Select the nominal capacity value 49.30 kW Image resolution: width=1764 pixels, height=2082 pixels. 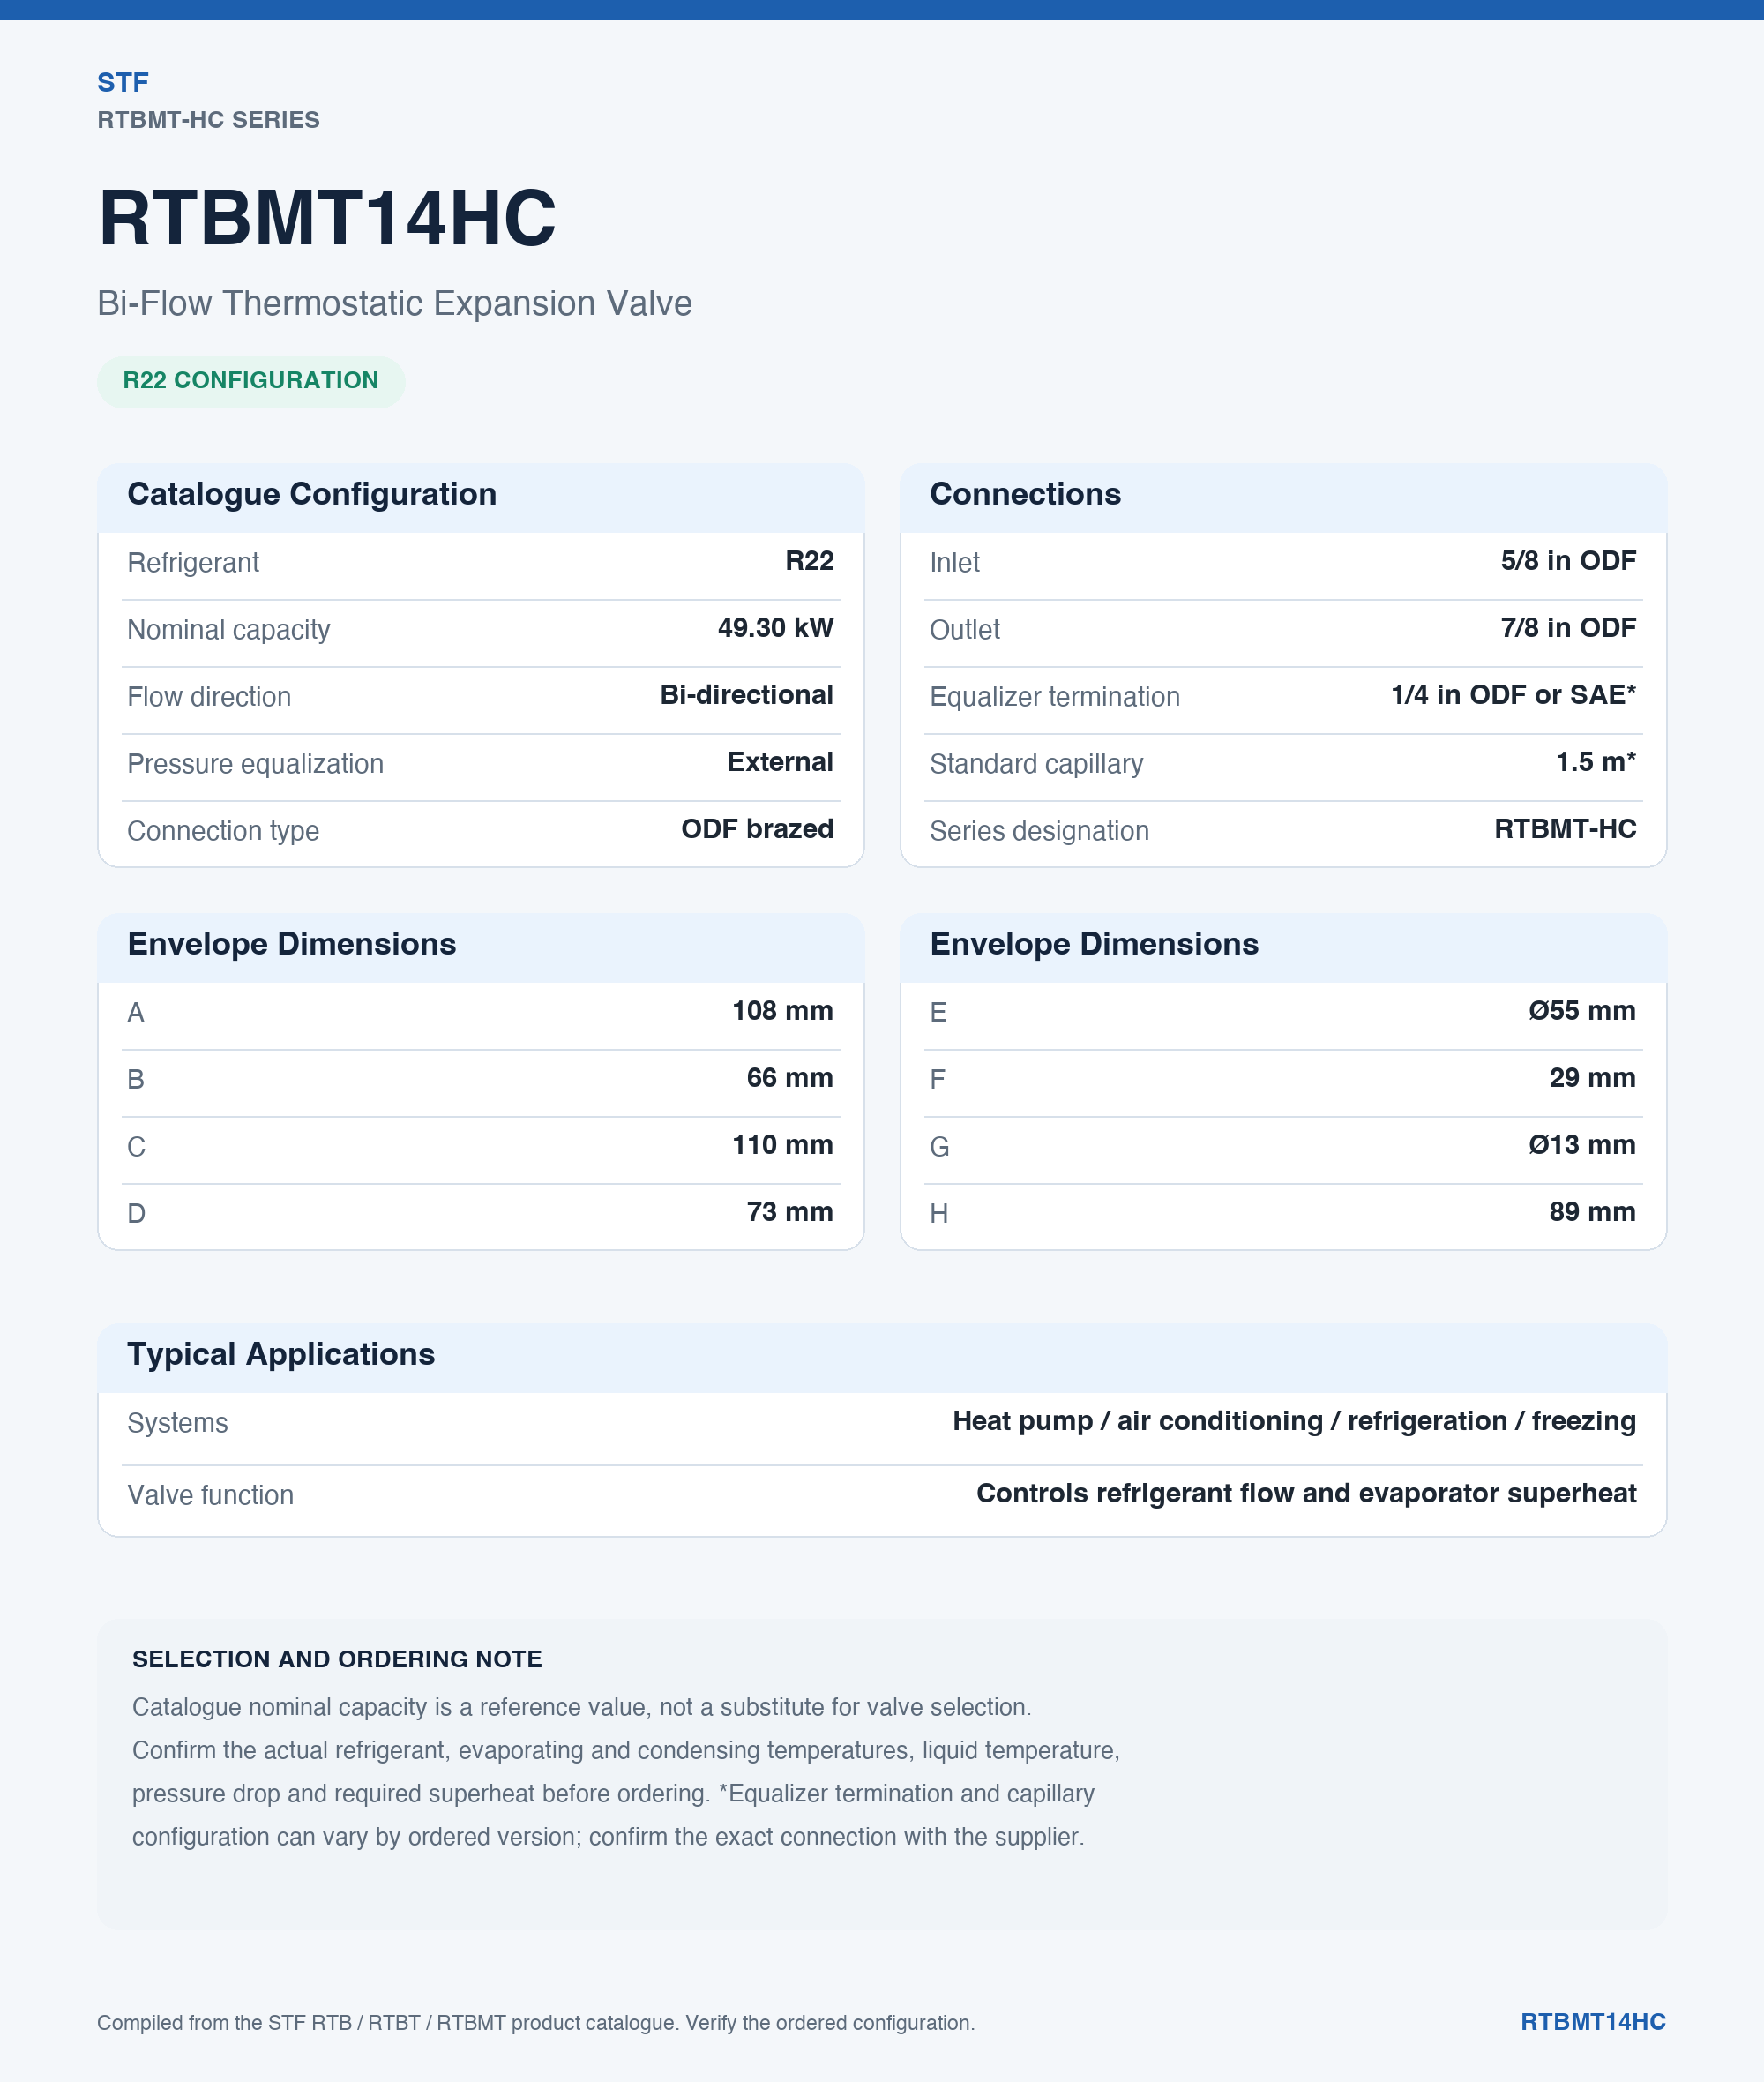click(775, 628)
